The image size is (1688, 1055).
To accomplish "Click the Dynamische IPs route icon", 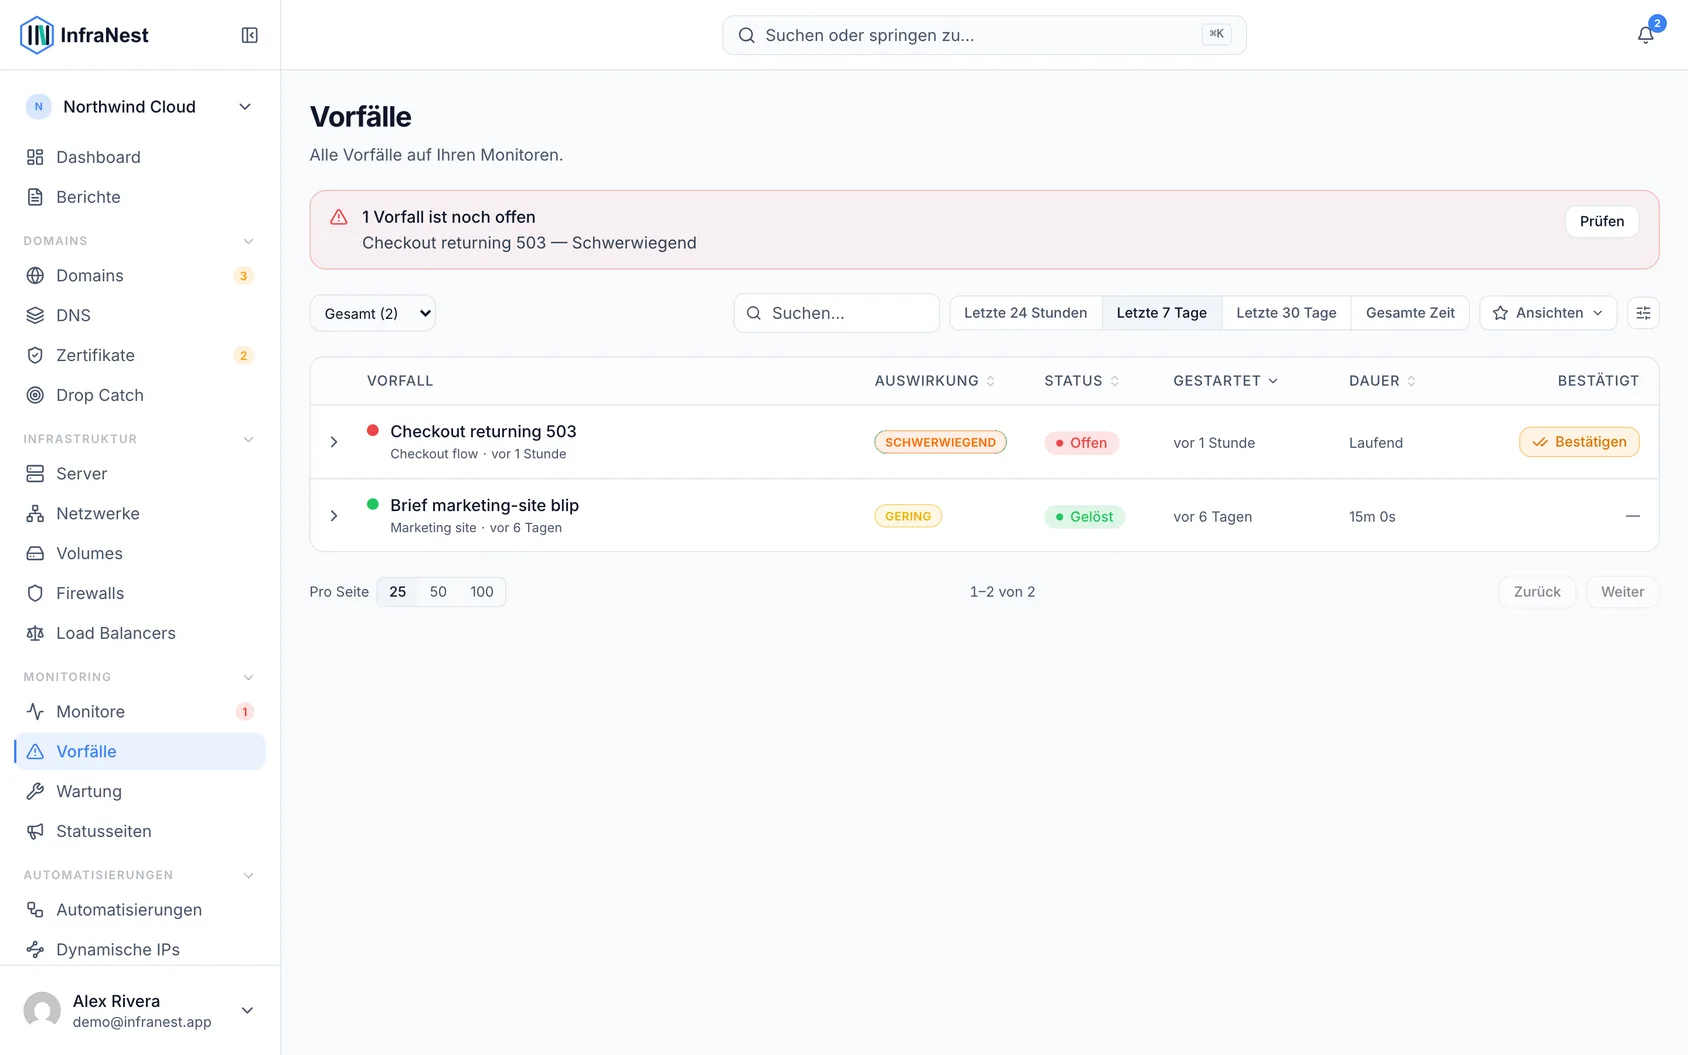I will [x=35, y=949].
